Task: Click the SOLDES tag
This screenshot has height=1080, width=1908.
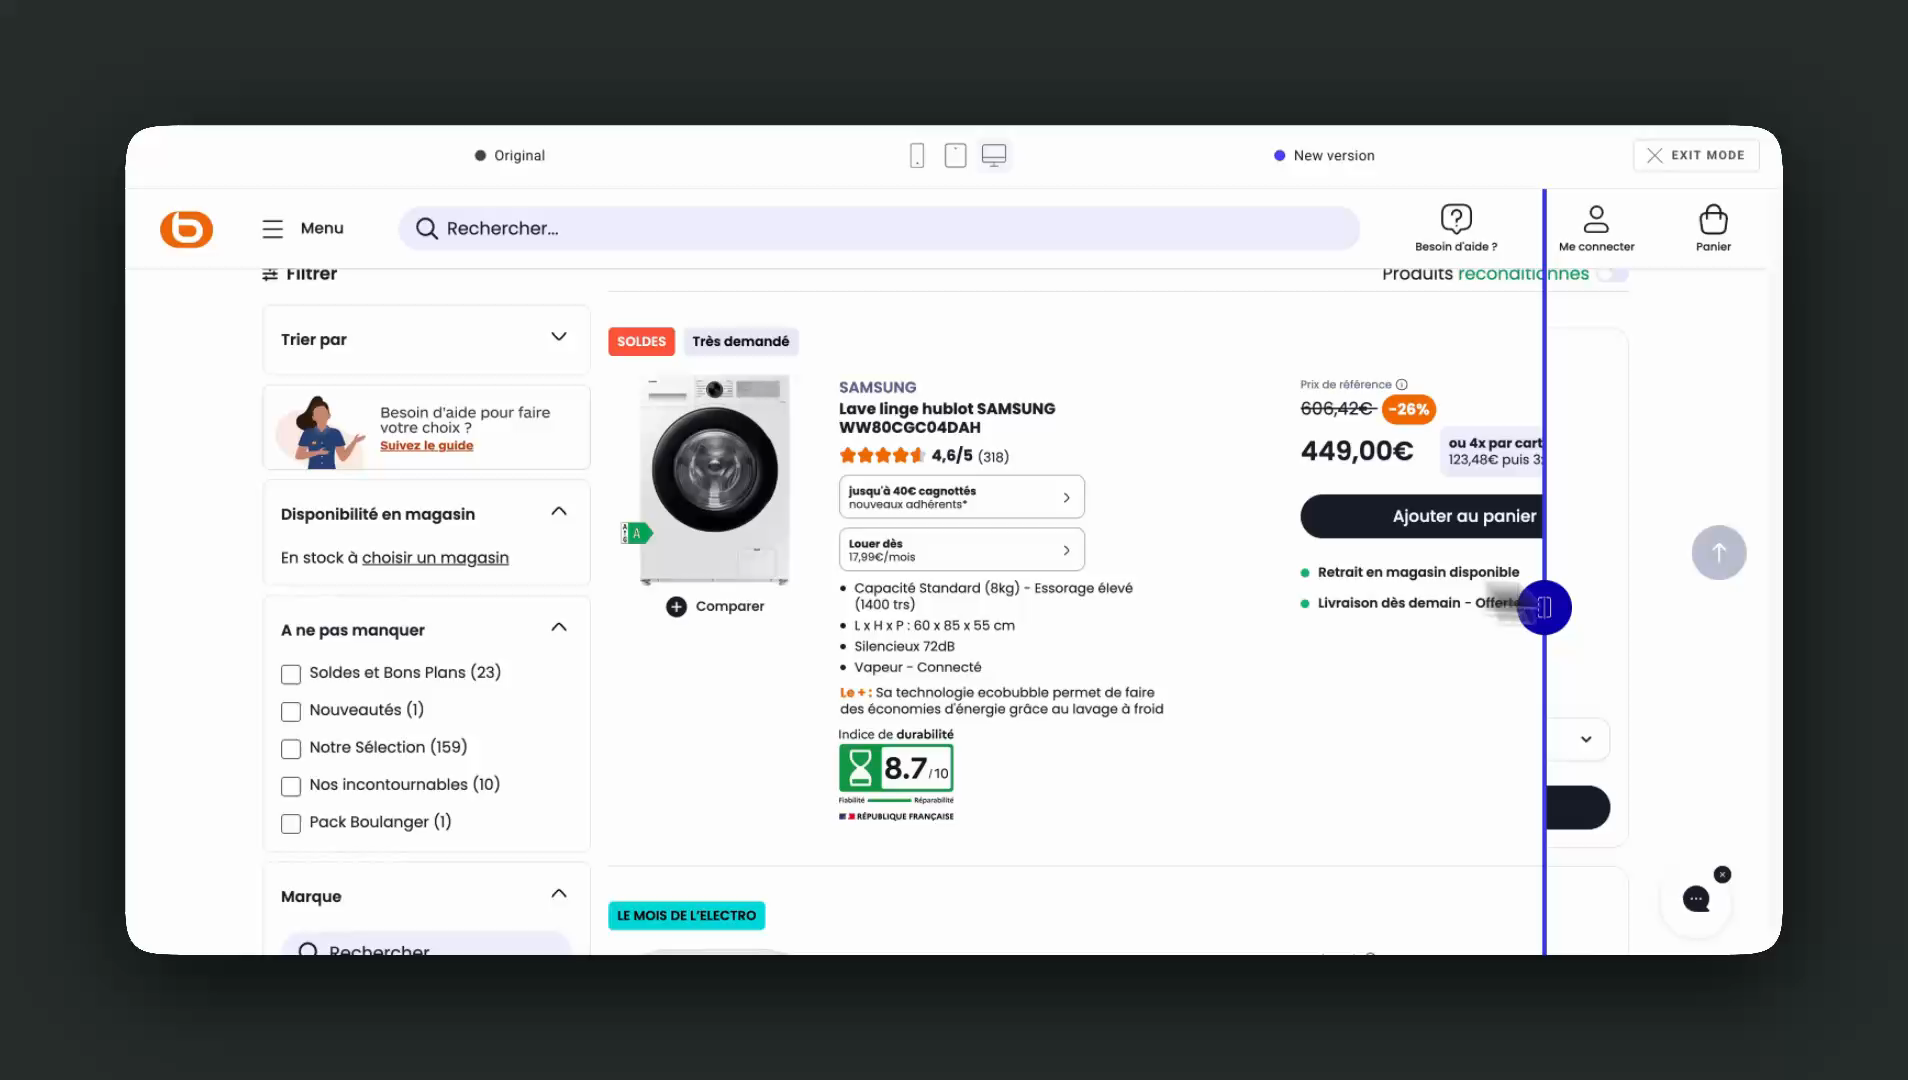Action: coord(641,342)
